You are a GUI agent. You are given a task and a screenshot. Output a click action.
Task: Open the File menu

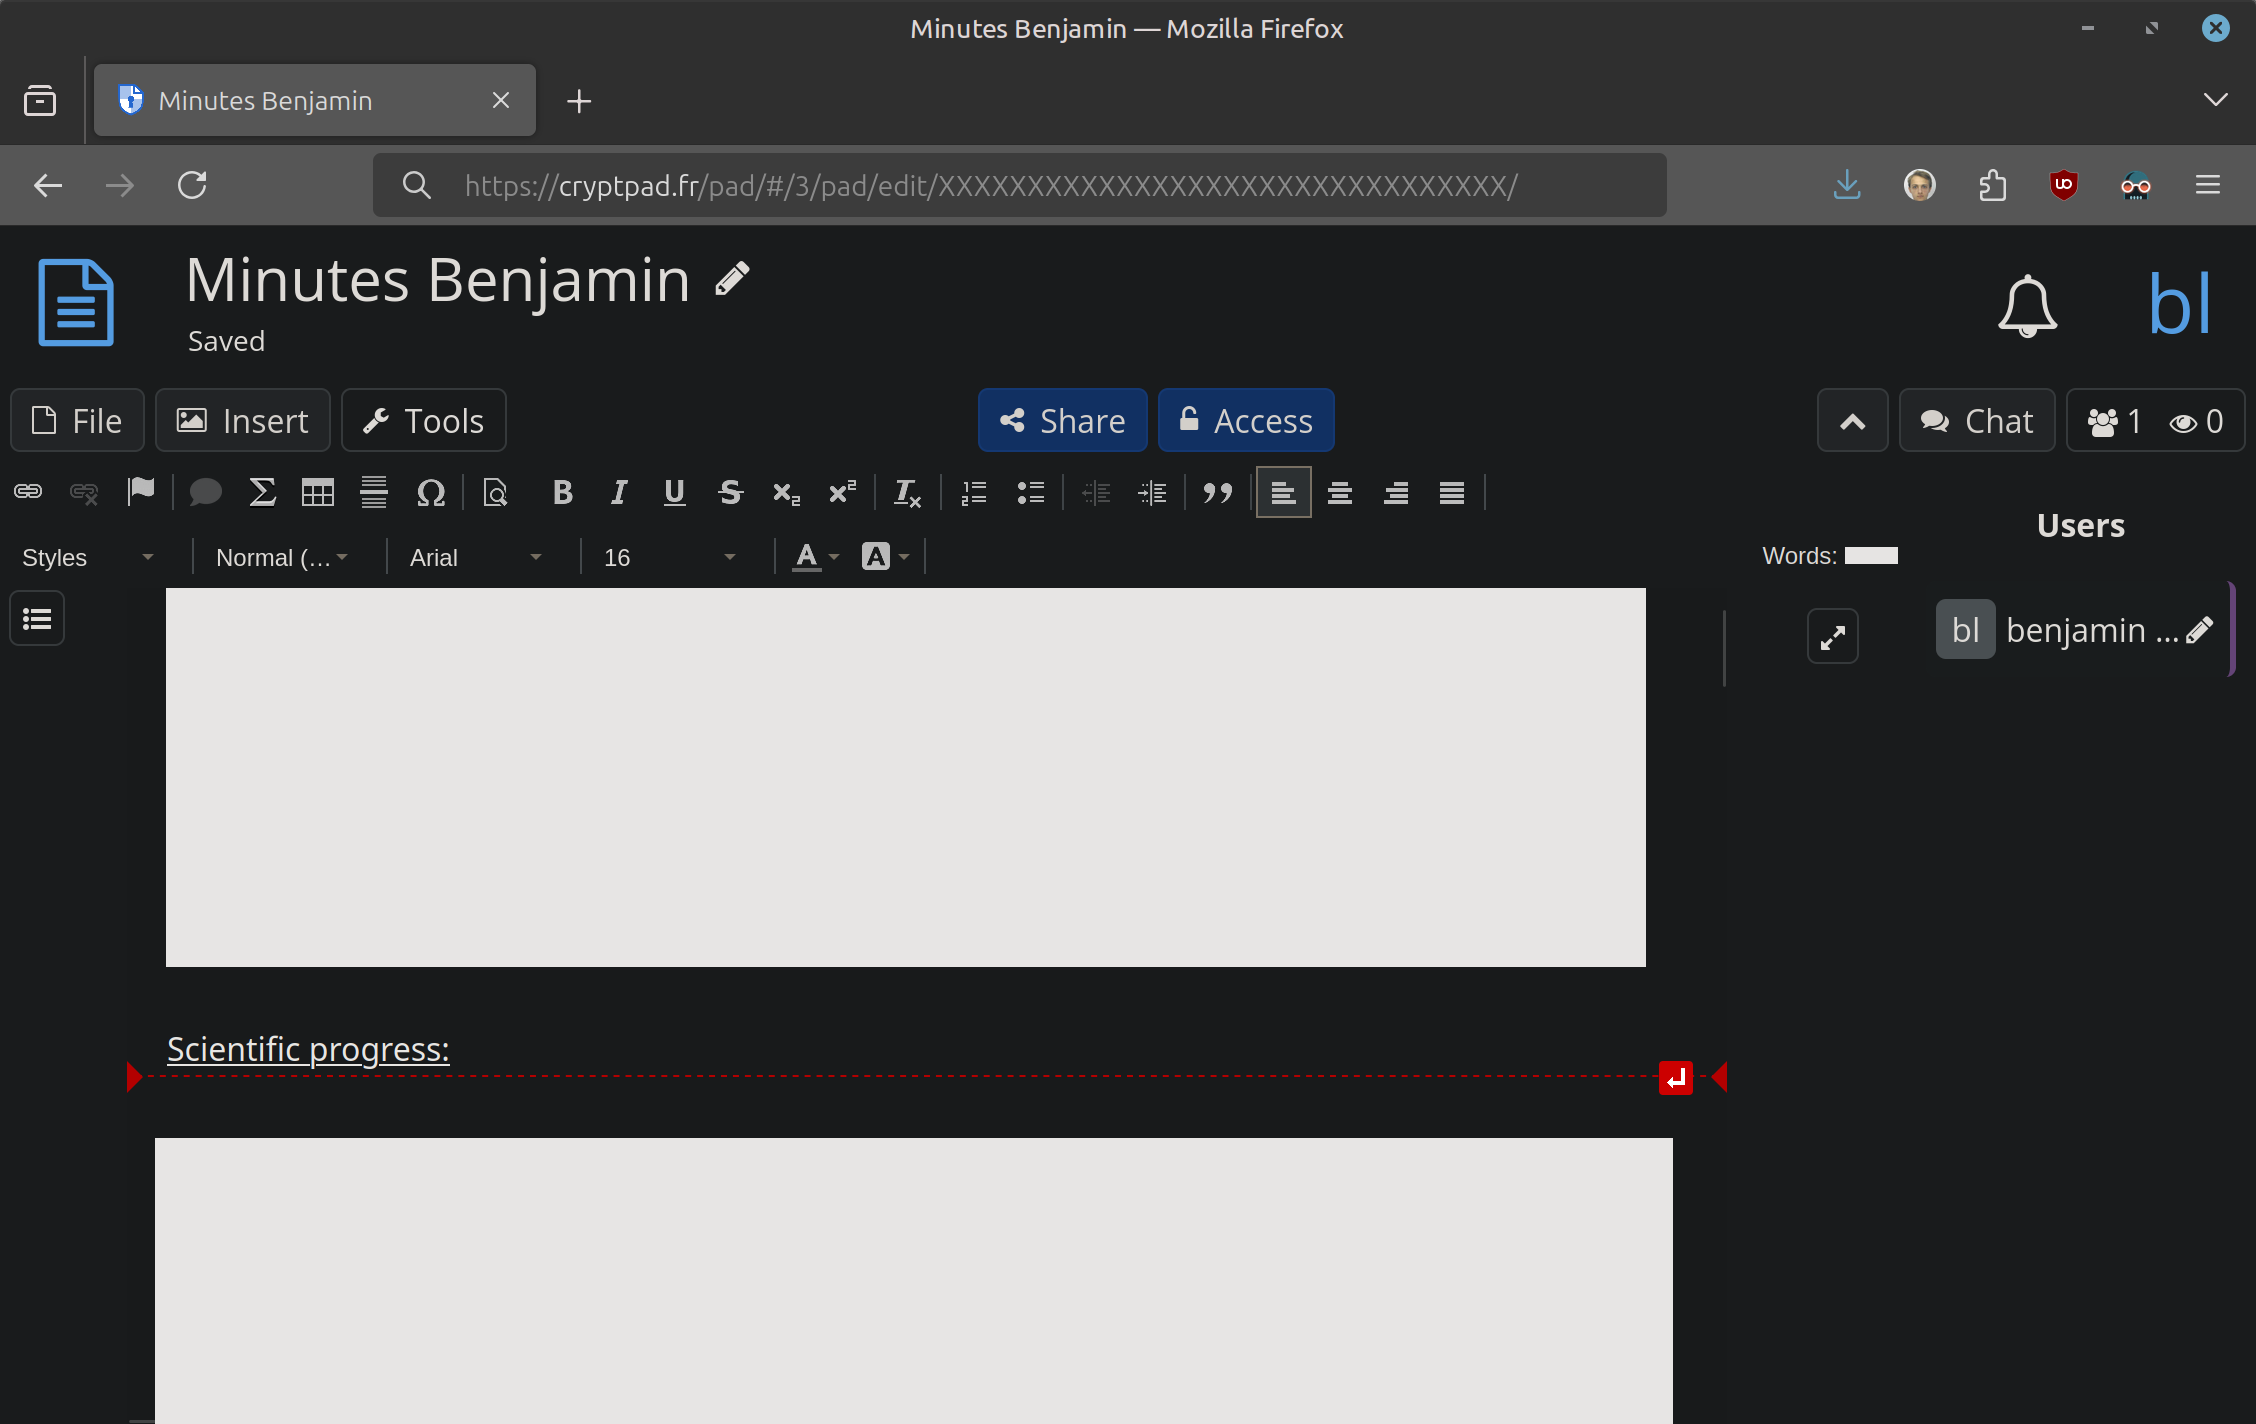[77, 421]
